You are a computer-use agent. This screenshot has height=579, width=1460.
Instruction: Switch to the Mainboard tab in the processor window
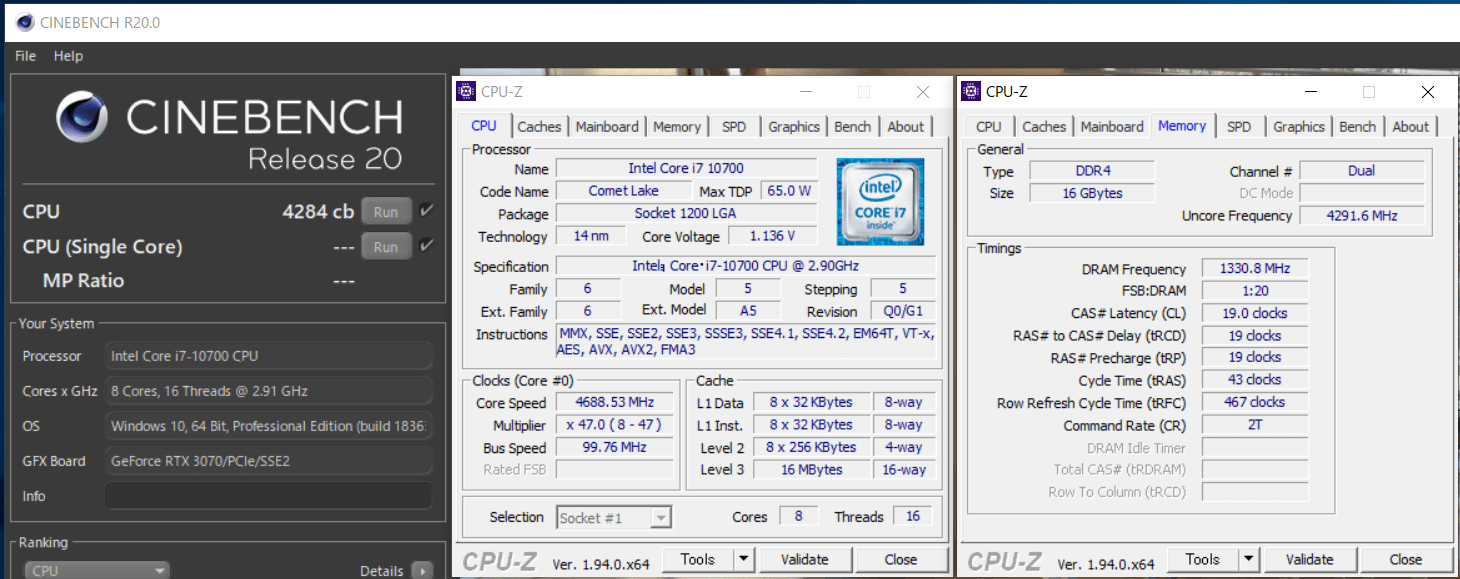coord(607,127)
